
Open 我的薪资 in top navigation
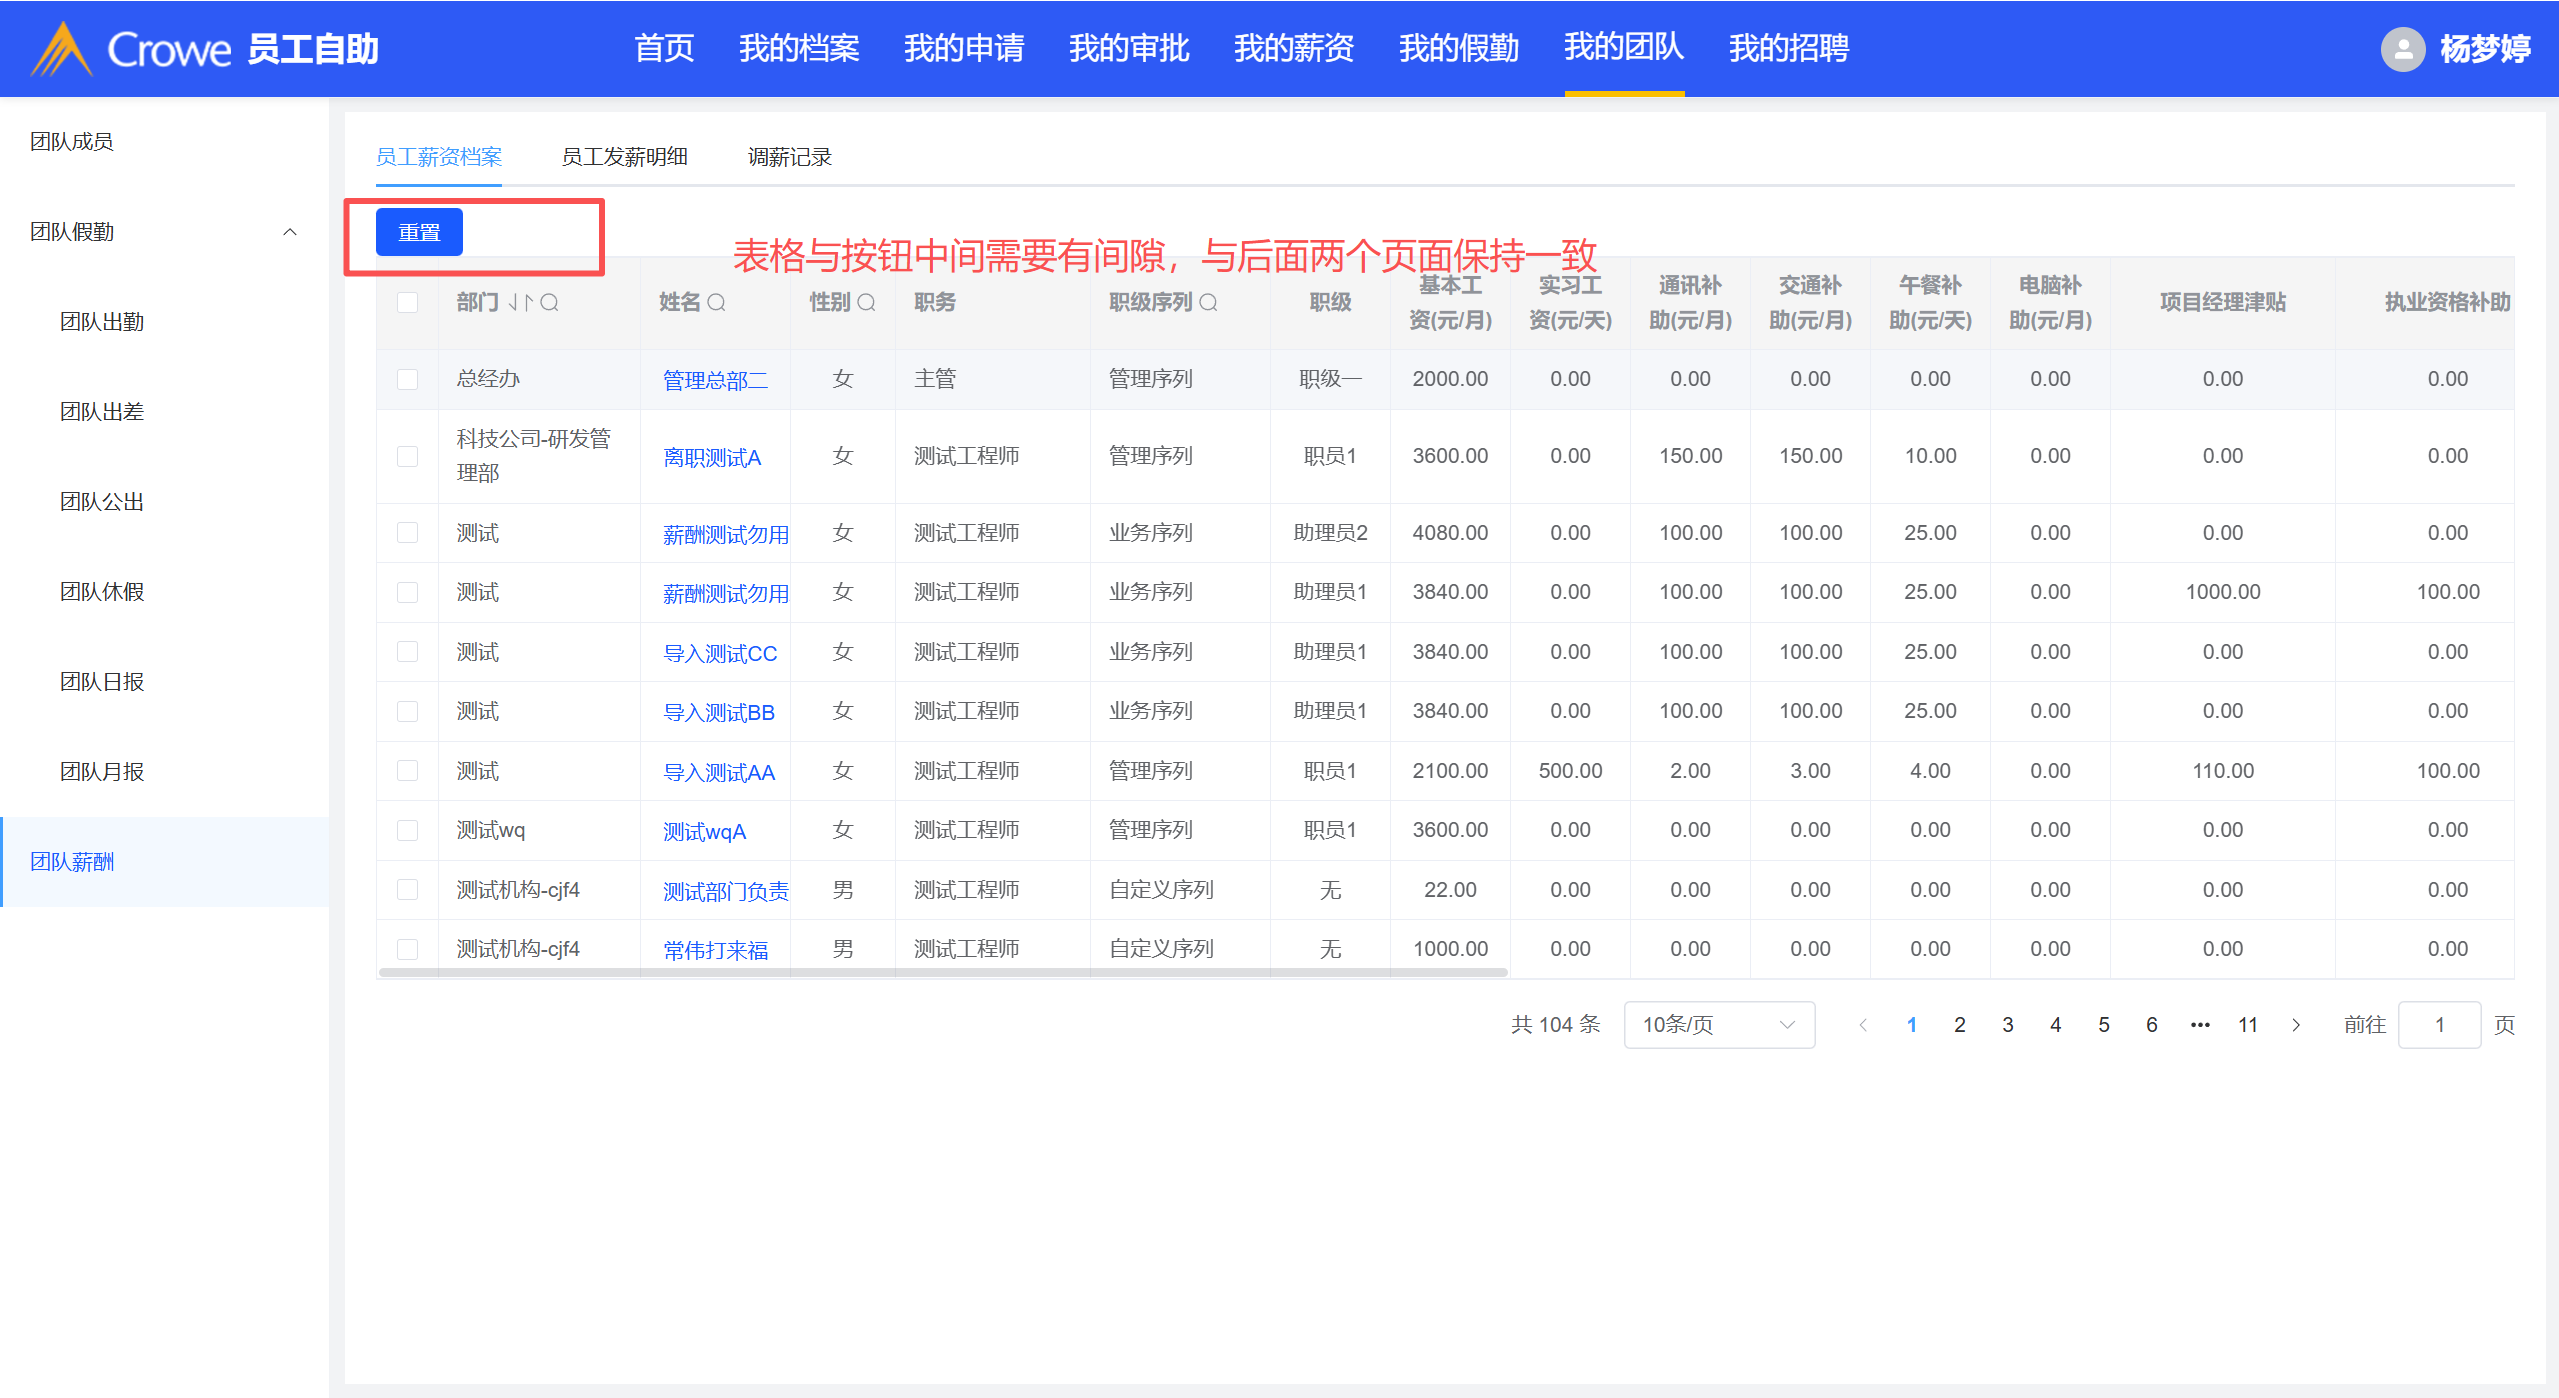1293,48
